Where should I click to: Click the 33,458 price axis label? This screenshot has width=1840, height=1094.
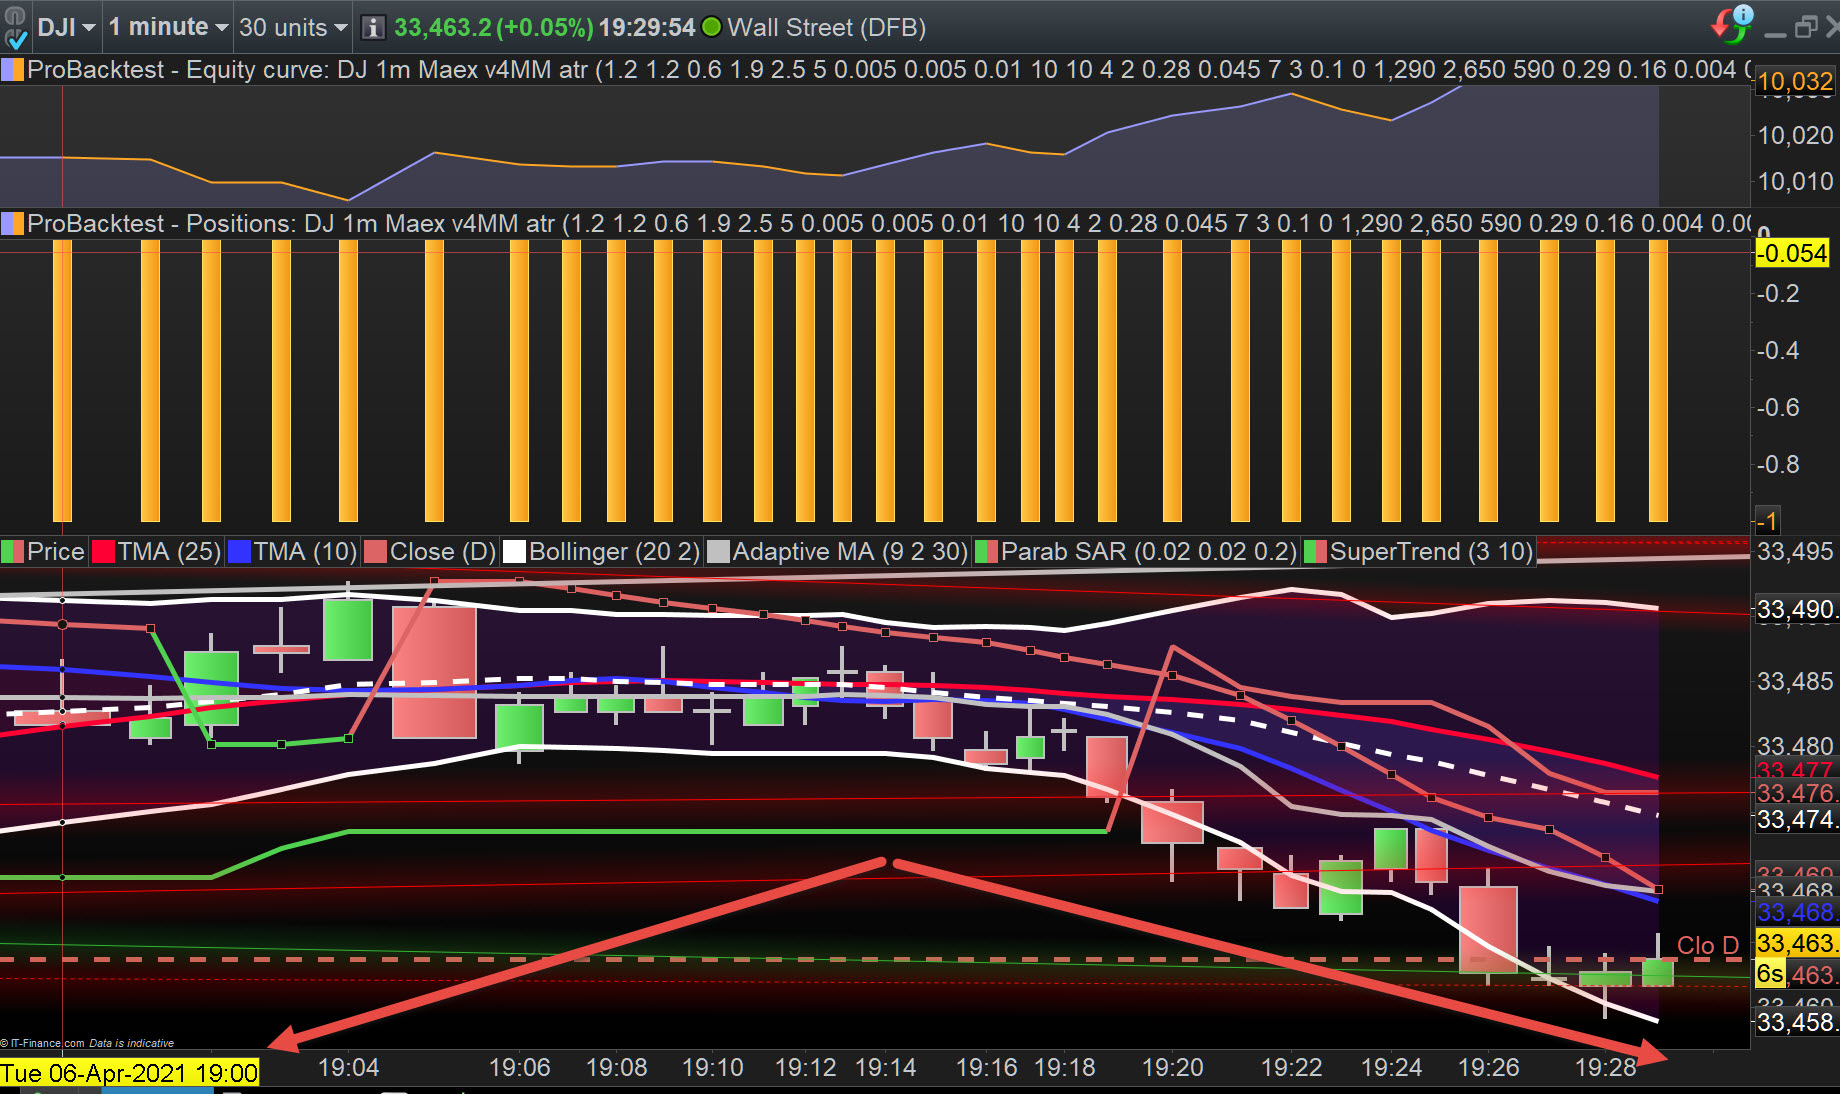[1796, 1022]
